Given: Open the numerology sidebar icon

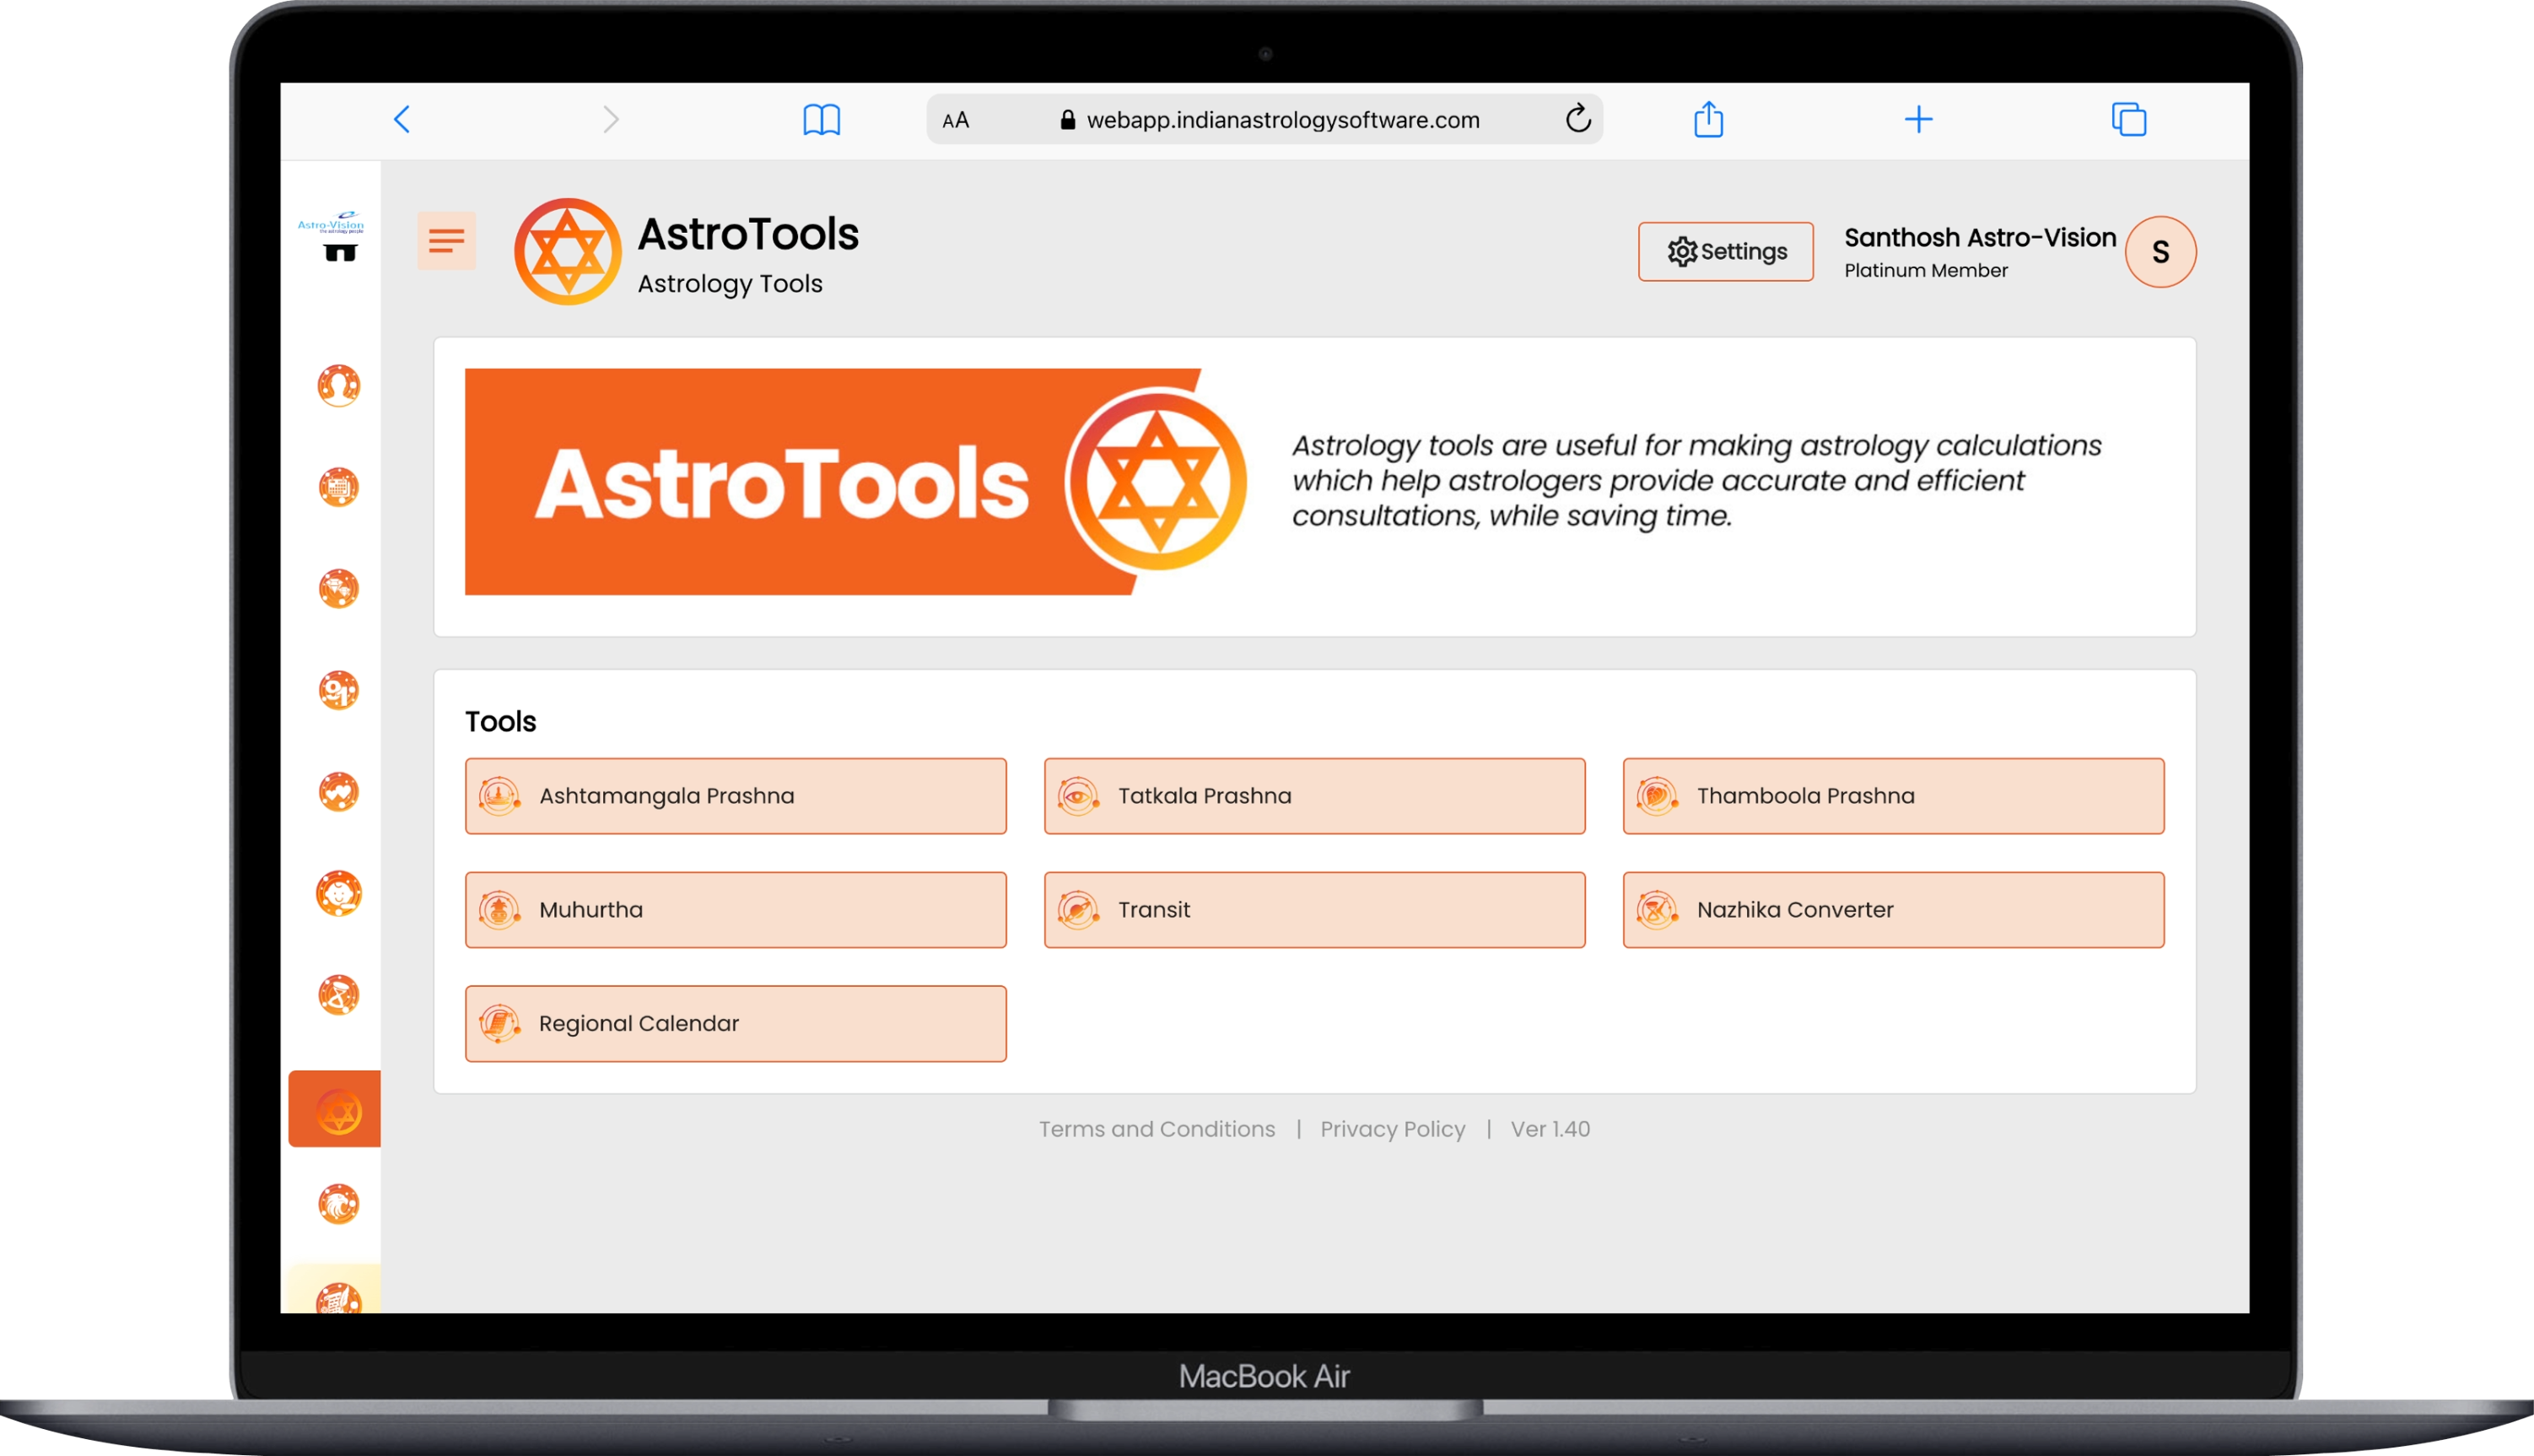Looking at the screenshot, I should tap(339, 690).
